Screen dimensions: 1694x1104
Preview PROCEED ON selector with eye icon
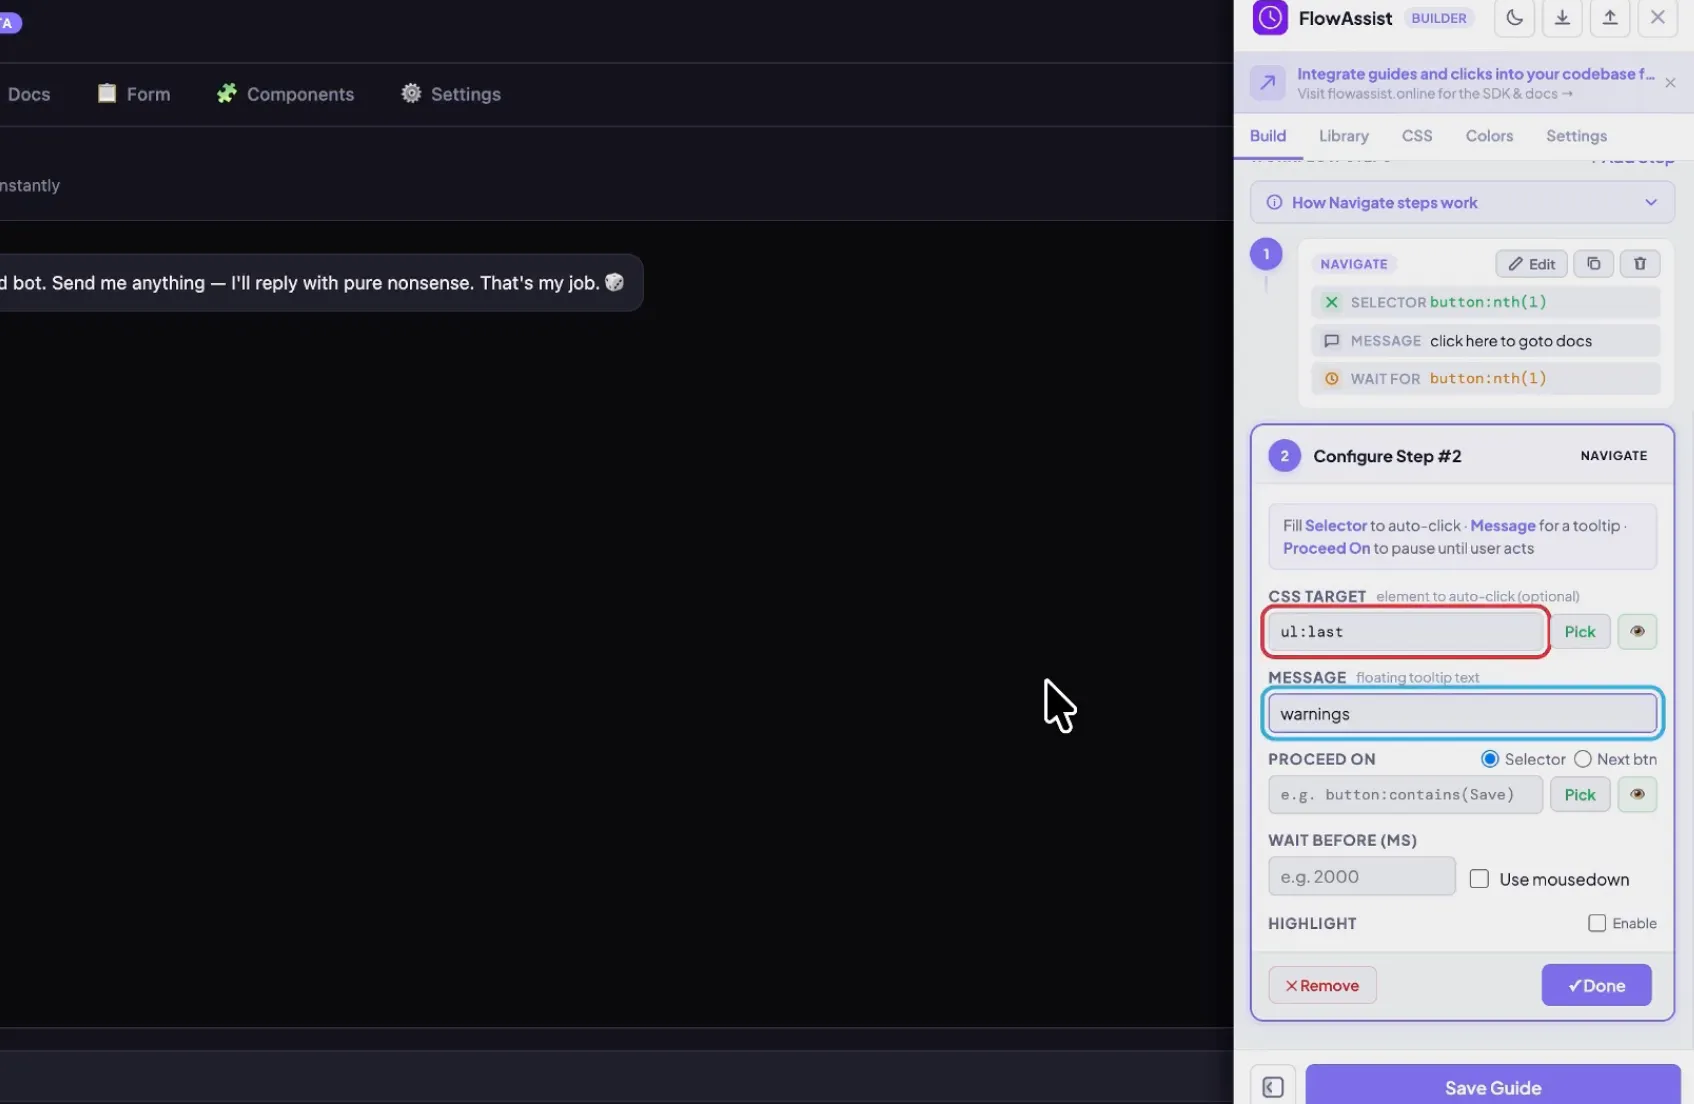tap(1637, 795)
